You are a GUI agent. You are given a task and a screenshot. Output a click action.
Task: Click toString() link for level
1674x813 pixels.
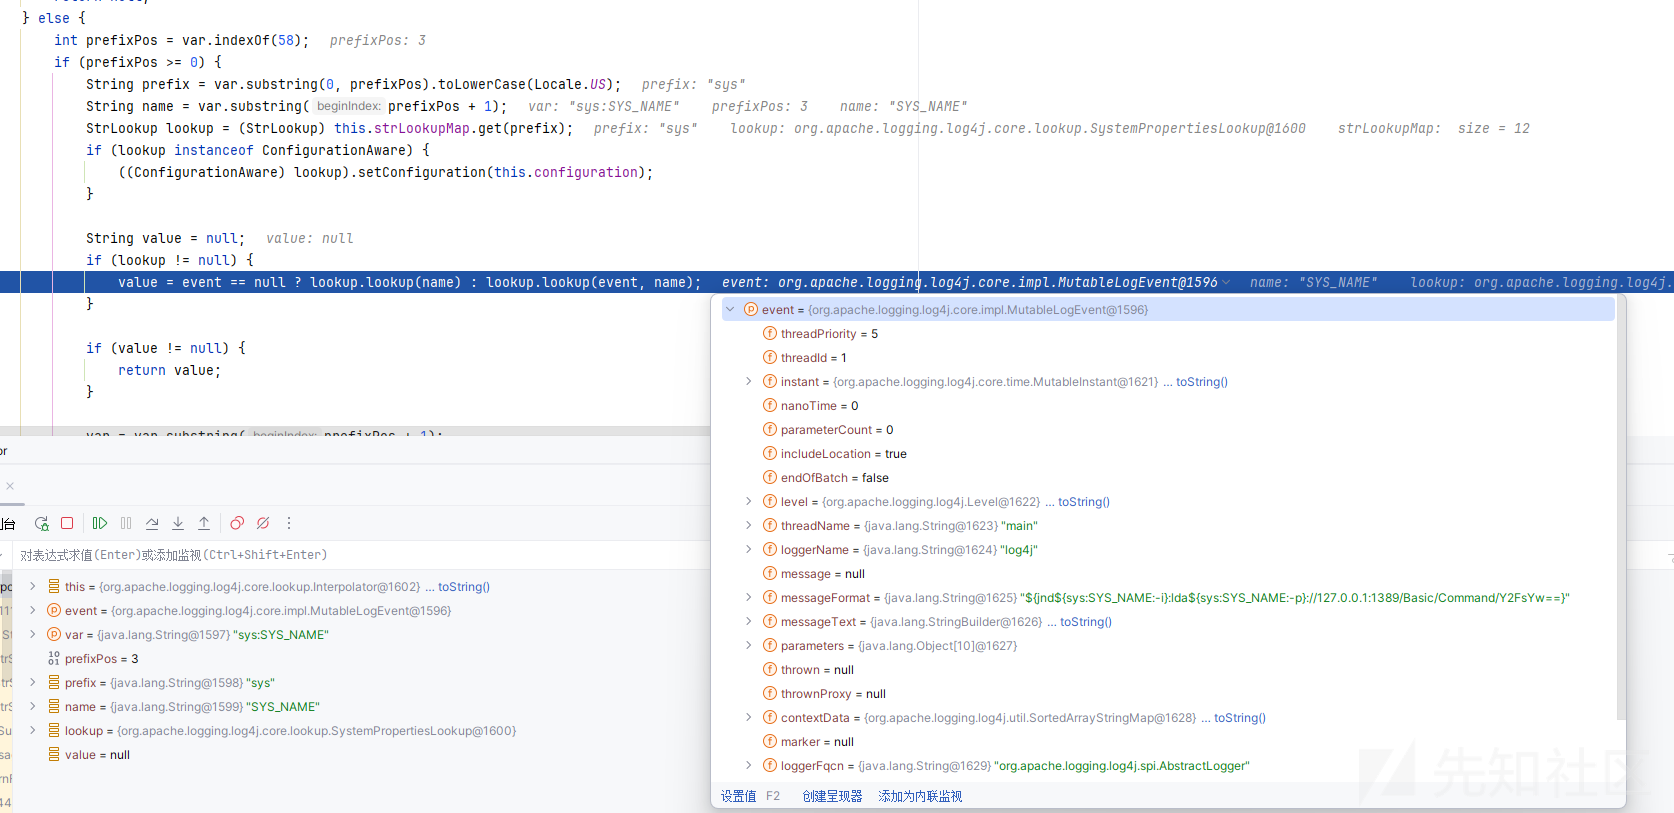[x=1084, y=502]
